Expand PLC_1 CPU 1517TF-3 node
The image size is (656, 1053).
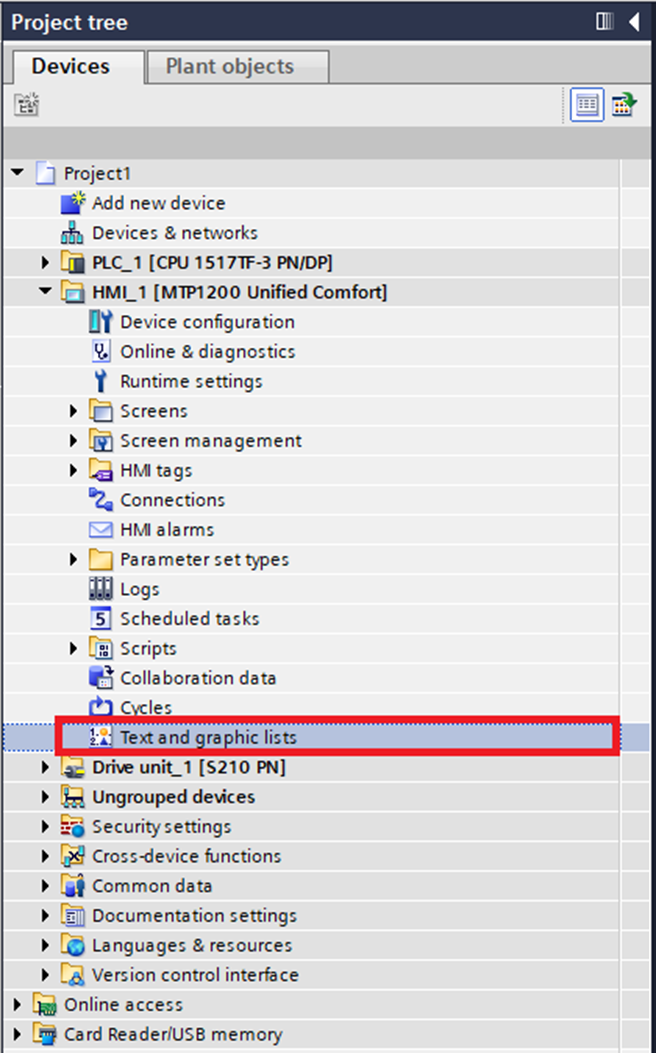coord(45,262)
